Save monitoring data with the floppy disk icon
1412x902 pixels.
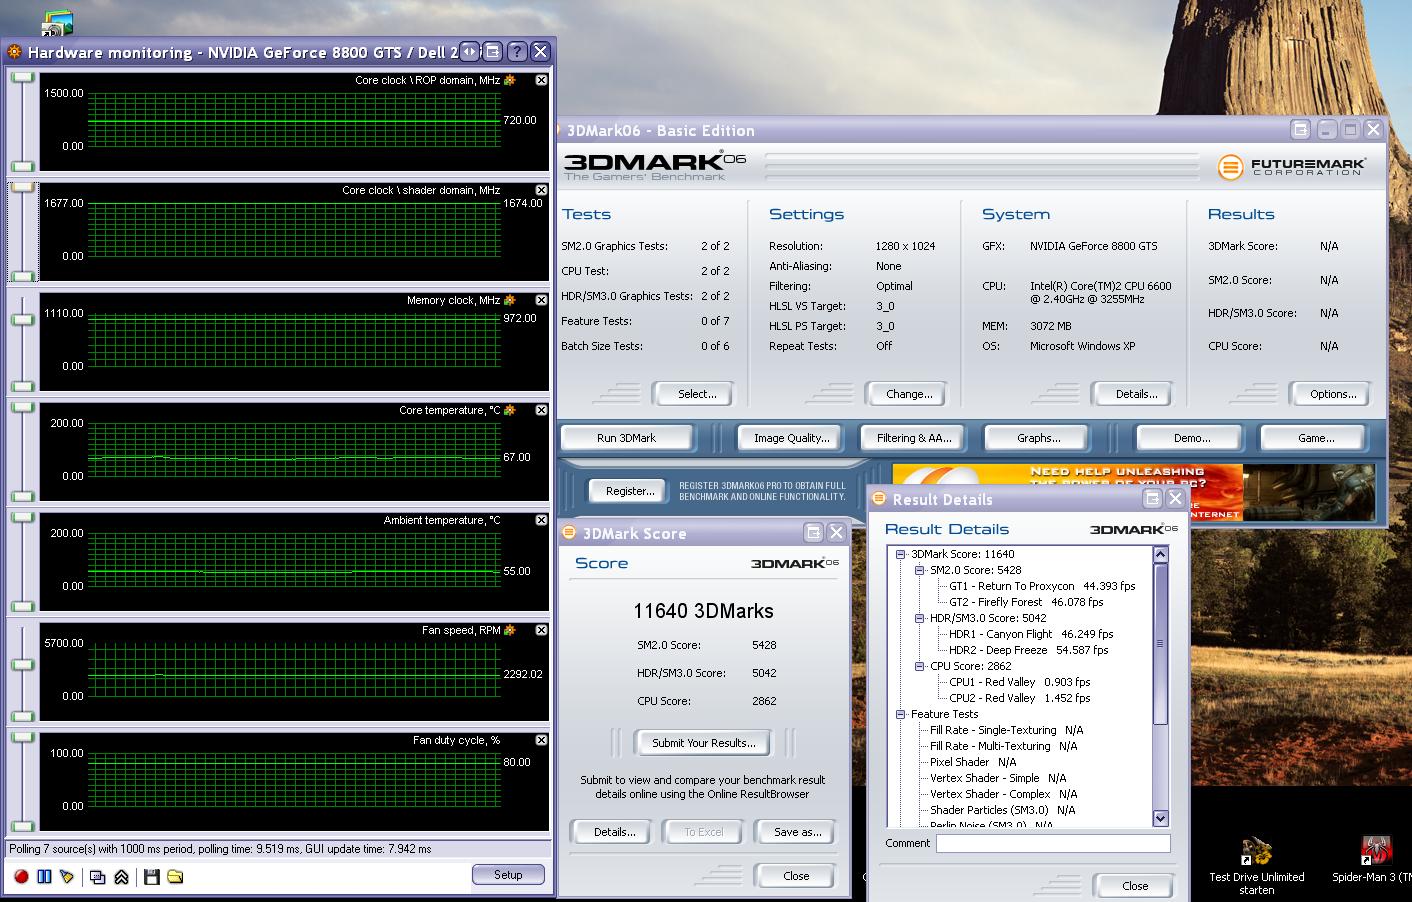pos(152,877)
